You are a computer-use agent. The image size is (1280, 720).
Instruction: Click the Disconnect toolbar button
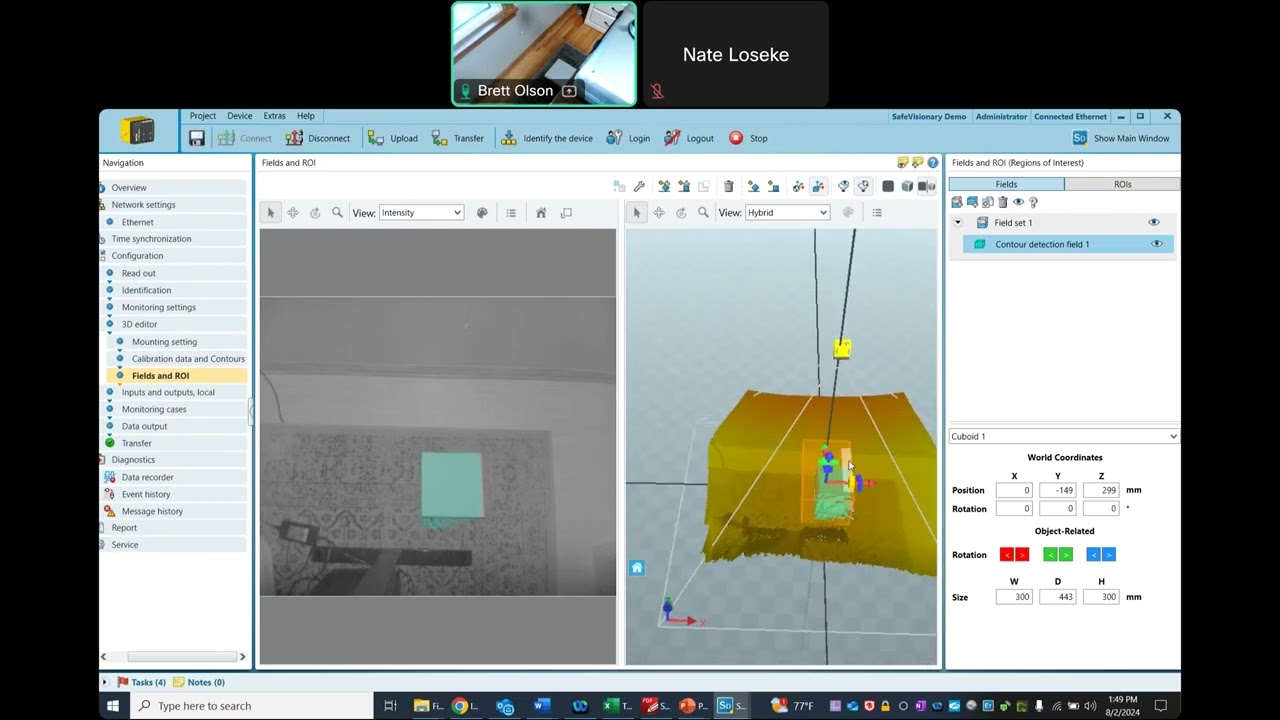coord(318,138)
